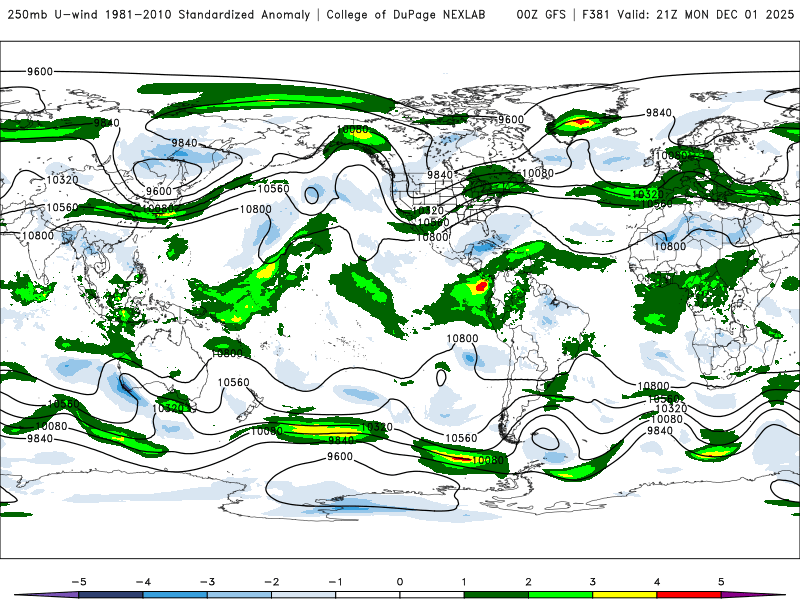Click the '250mb U-wind 1981-2010 Standardized Anomaly' title
This screenshot has height=600, width=800.
tap(159, 14)
